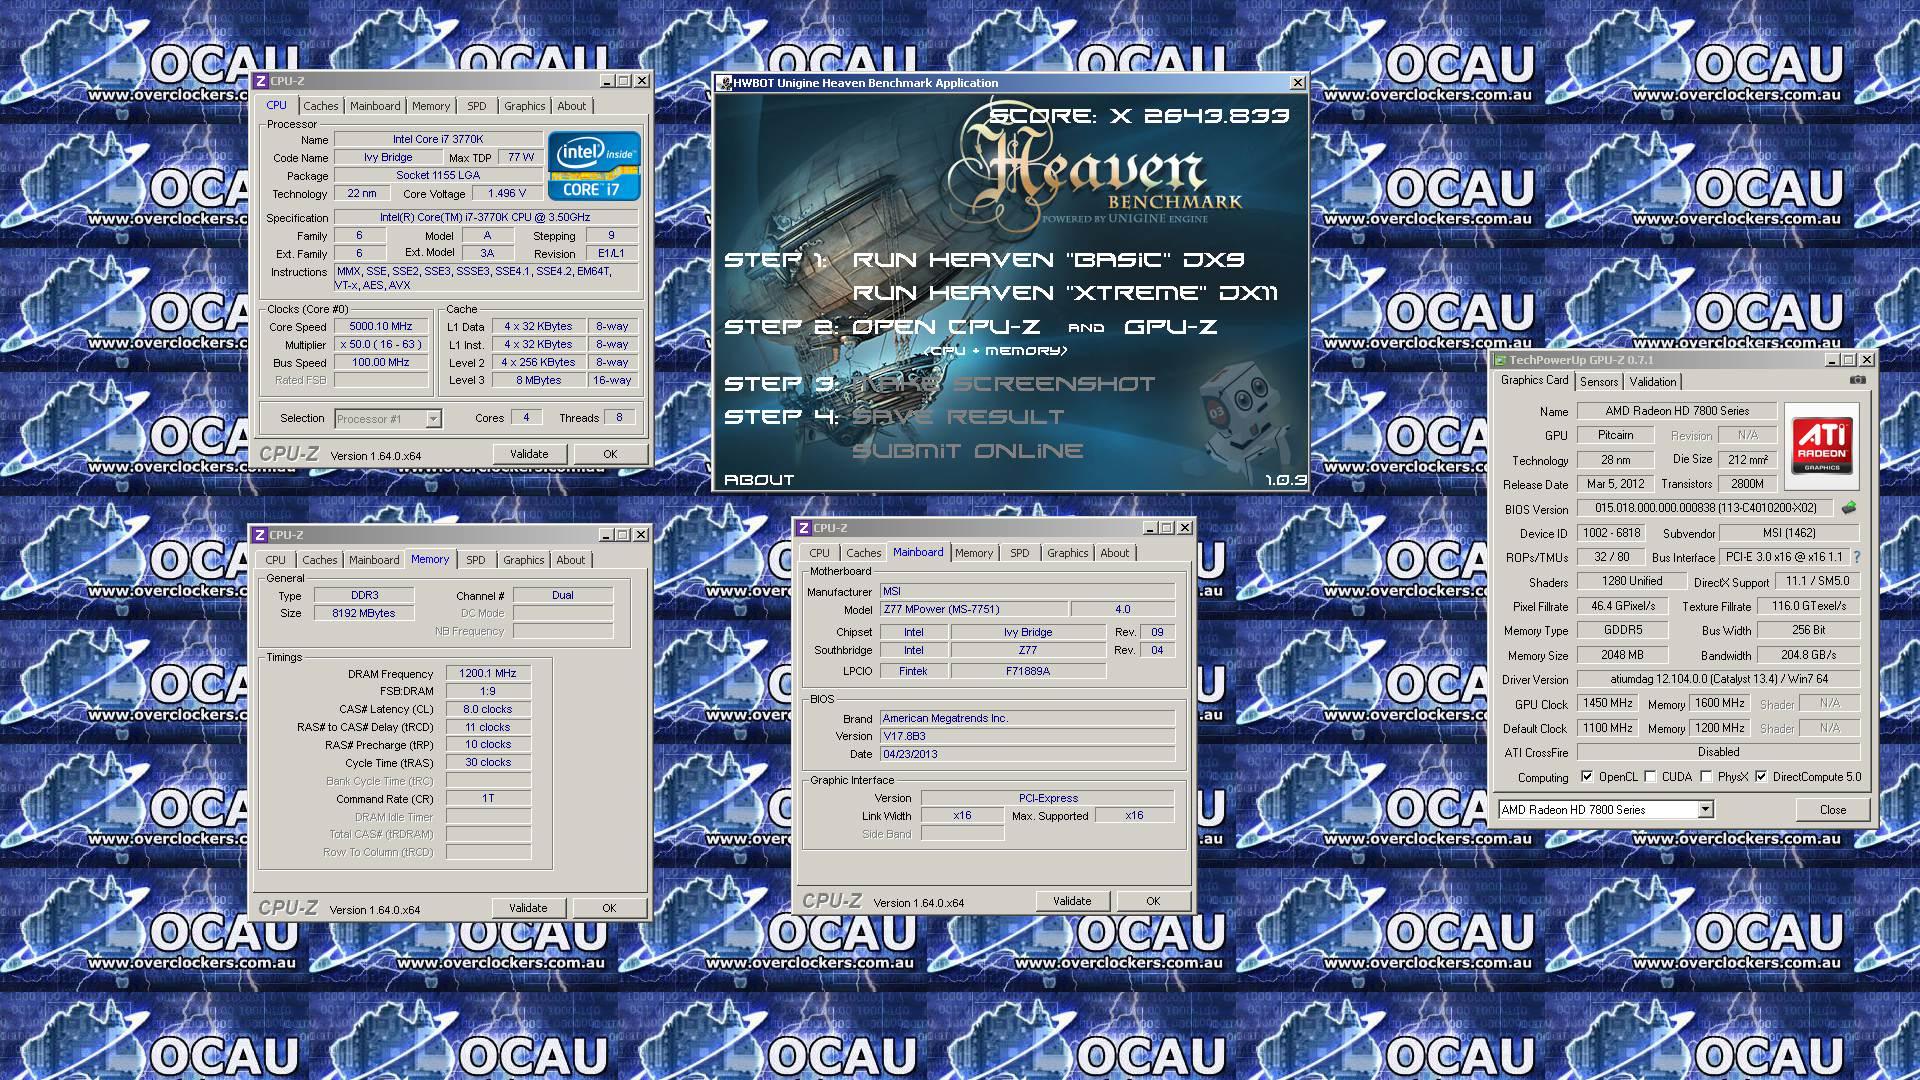The width and height of the screenshot is (1920, 1080).
Task: Toggle the CUDA checkbox in GPU-Z
Action: (1650, 777)
